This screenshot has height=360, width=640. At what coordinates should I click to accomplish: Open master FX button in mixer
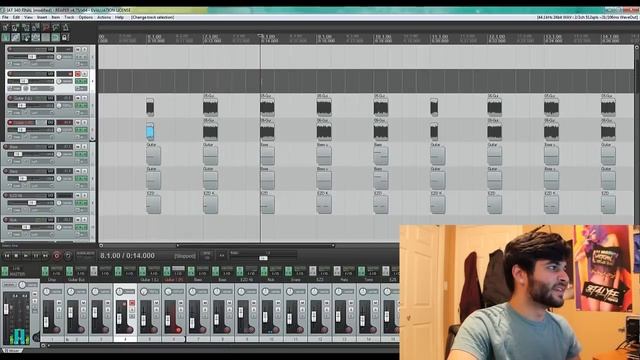[4, 271]
